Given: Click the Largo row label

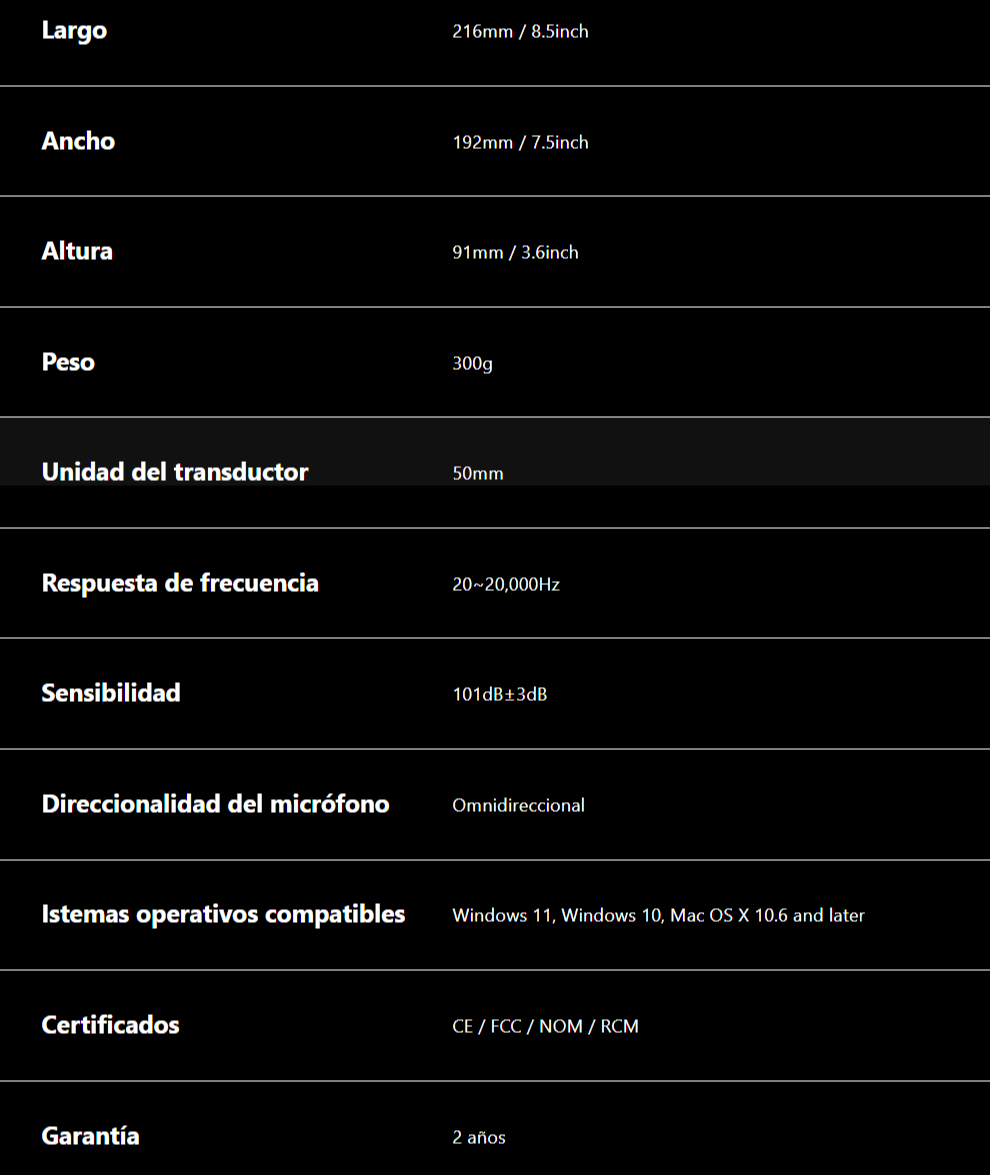Looking at the screenshot, I should click(x=74, y=31).
